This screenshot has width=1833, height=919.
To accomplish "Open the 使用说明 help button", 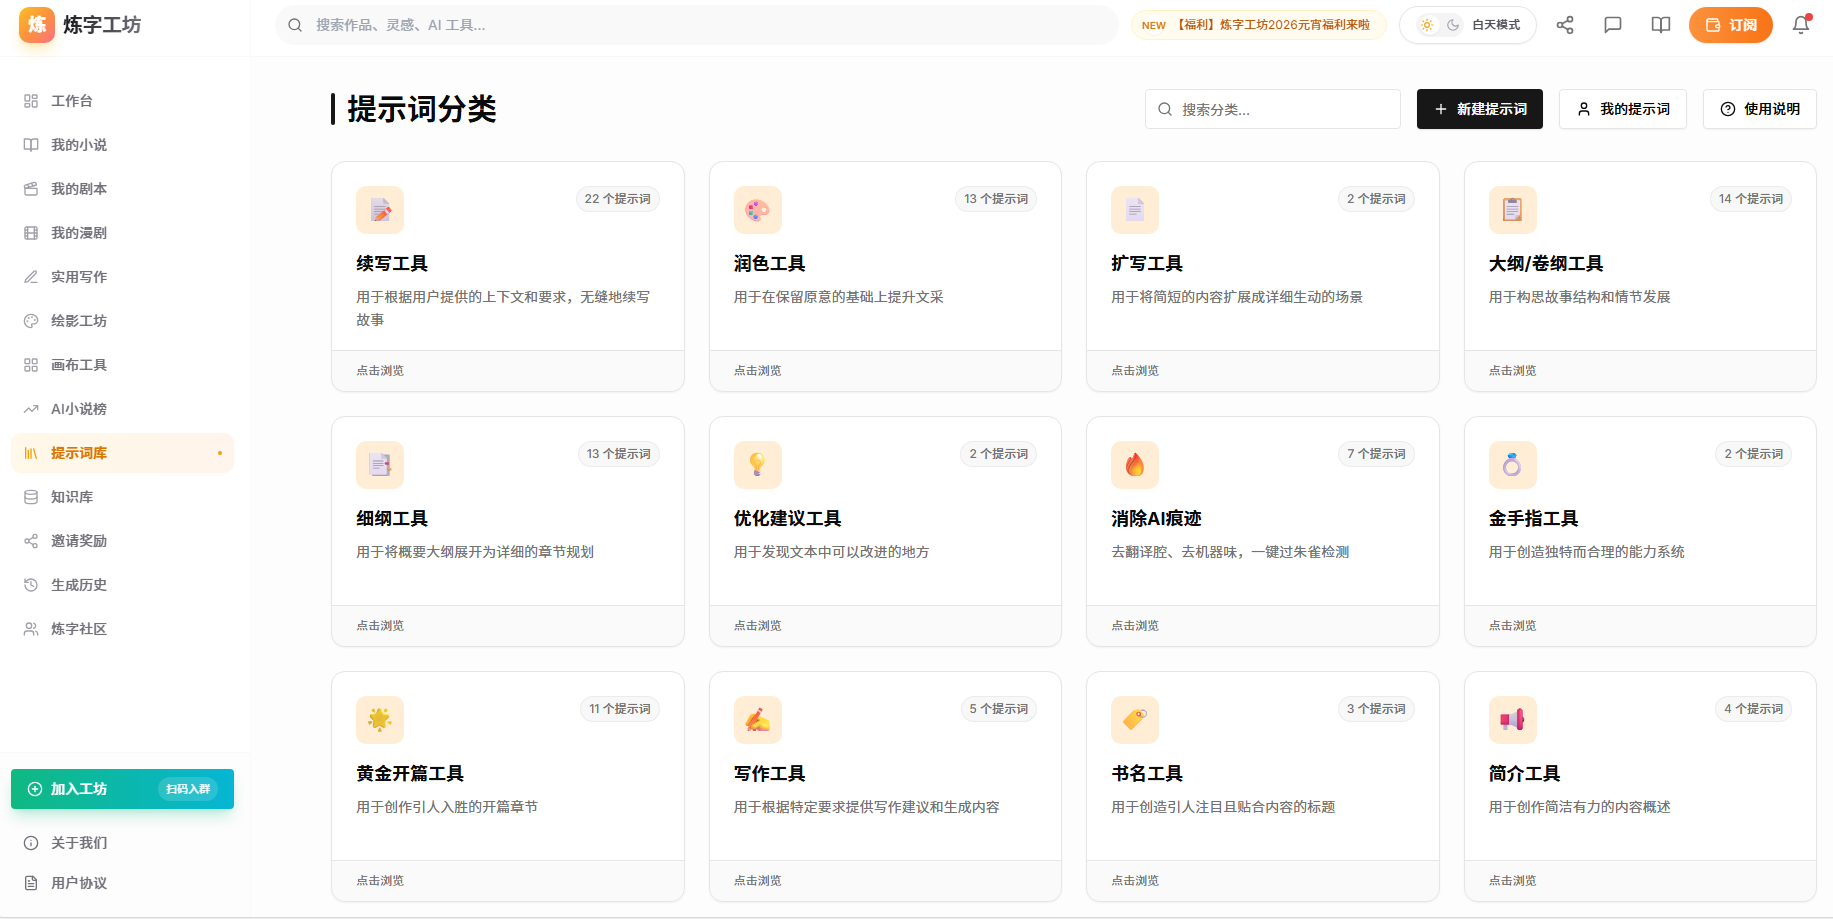I will (x=1759, y=109).
